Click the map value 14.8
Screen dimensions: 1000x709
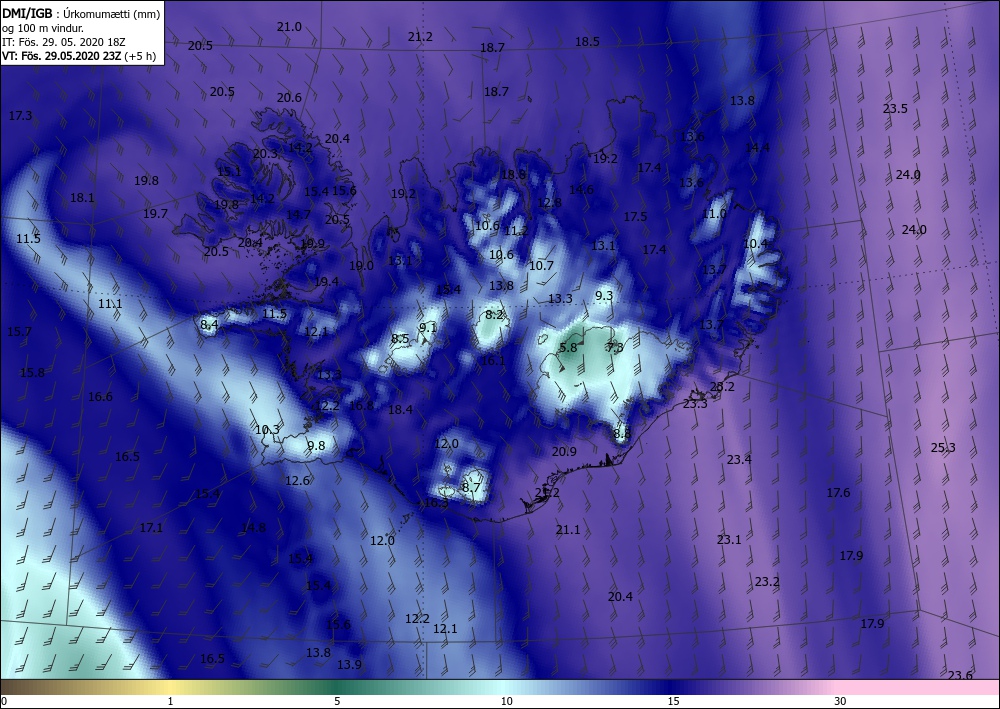(x=253, y=527)
